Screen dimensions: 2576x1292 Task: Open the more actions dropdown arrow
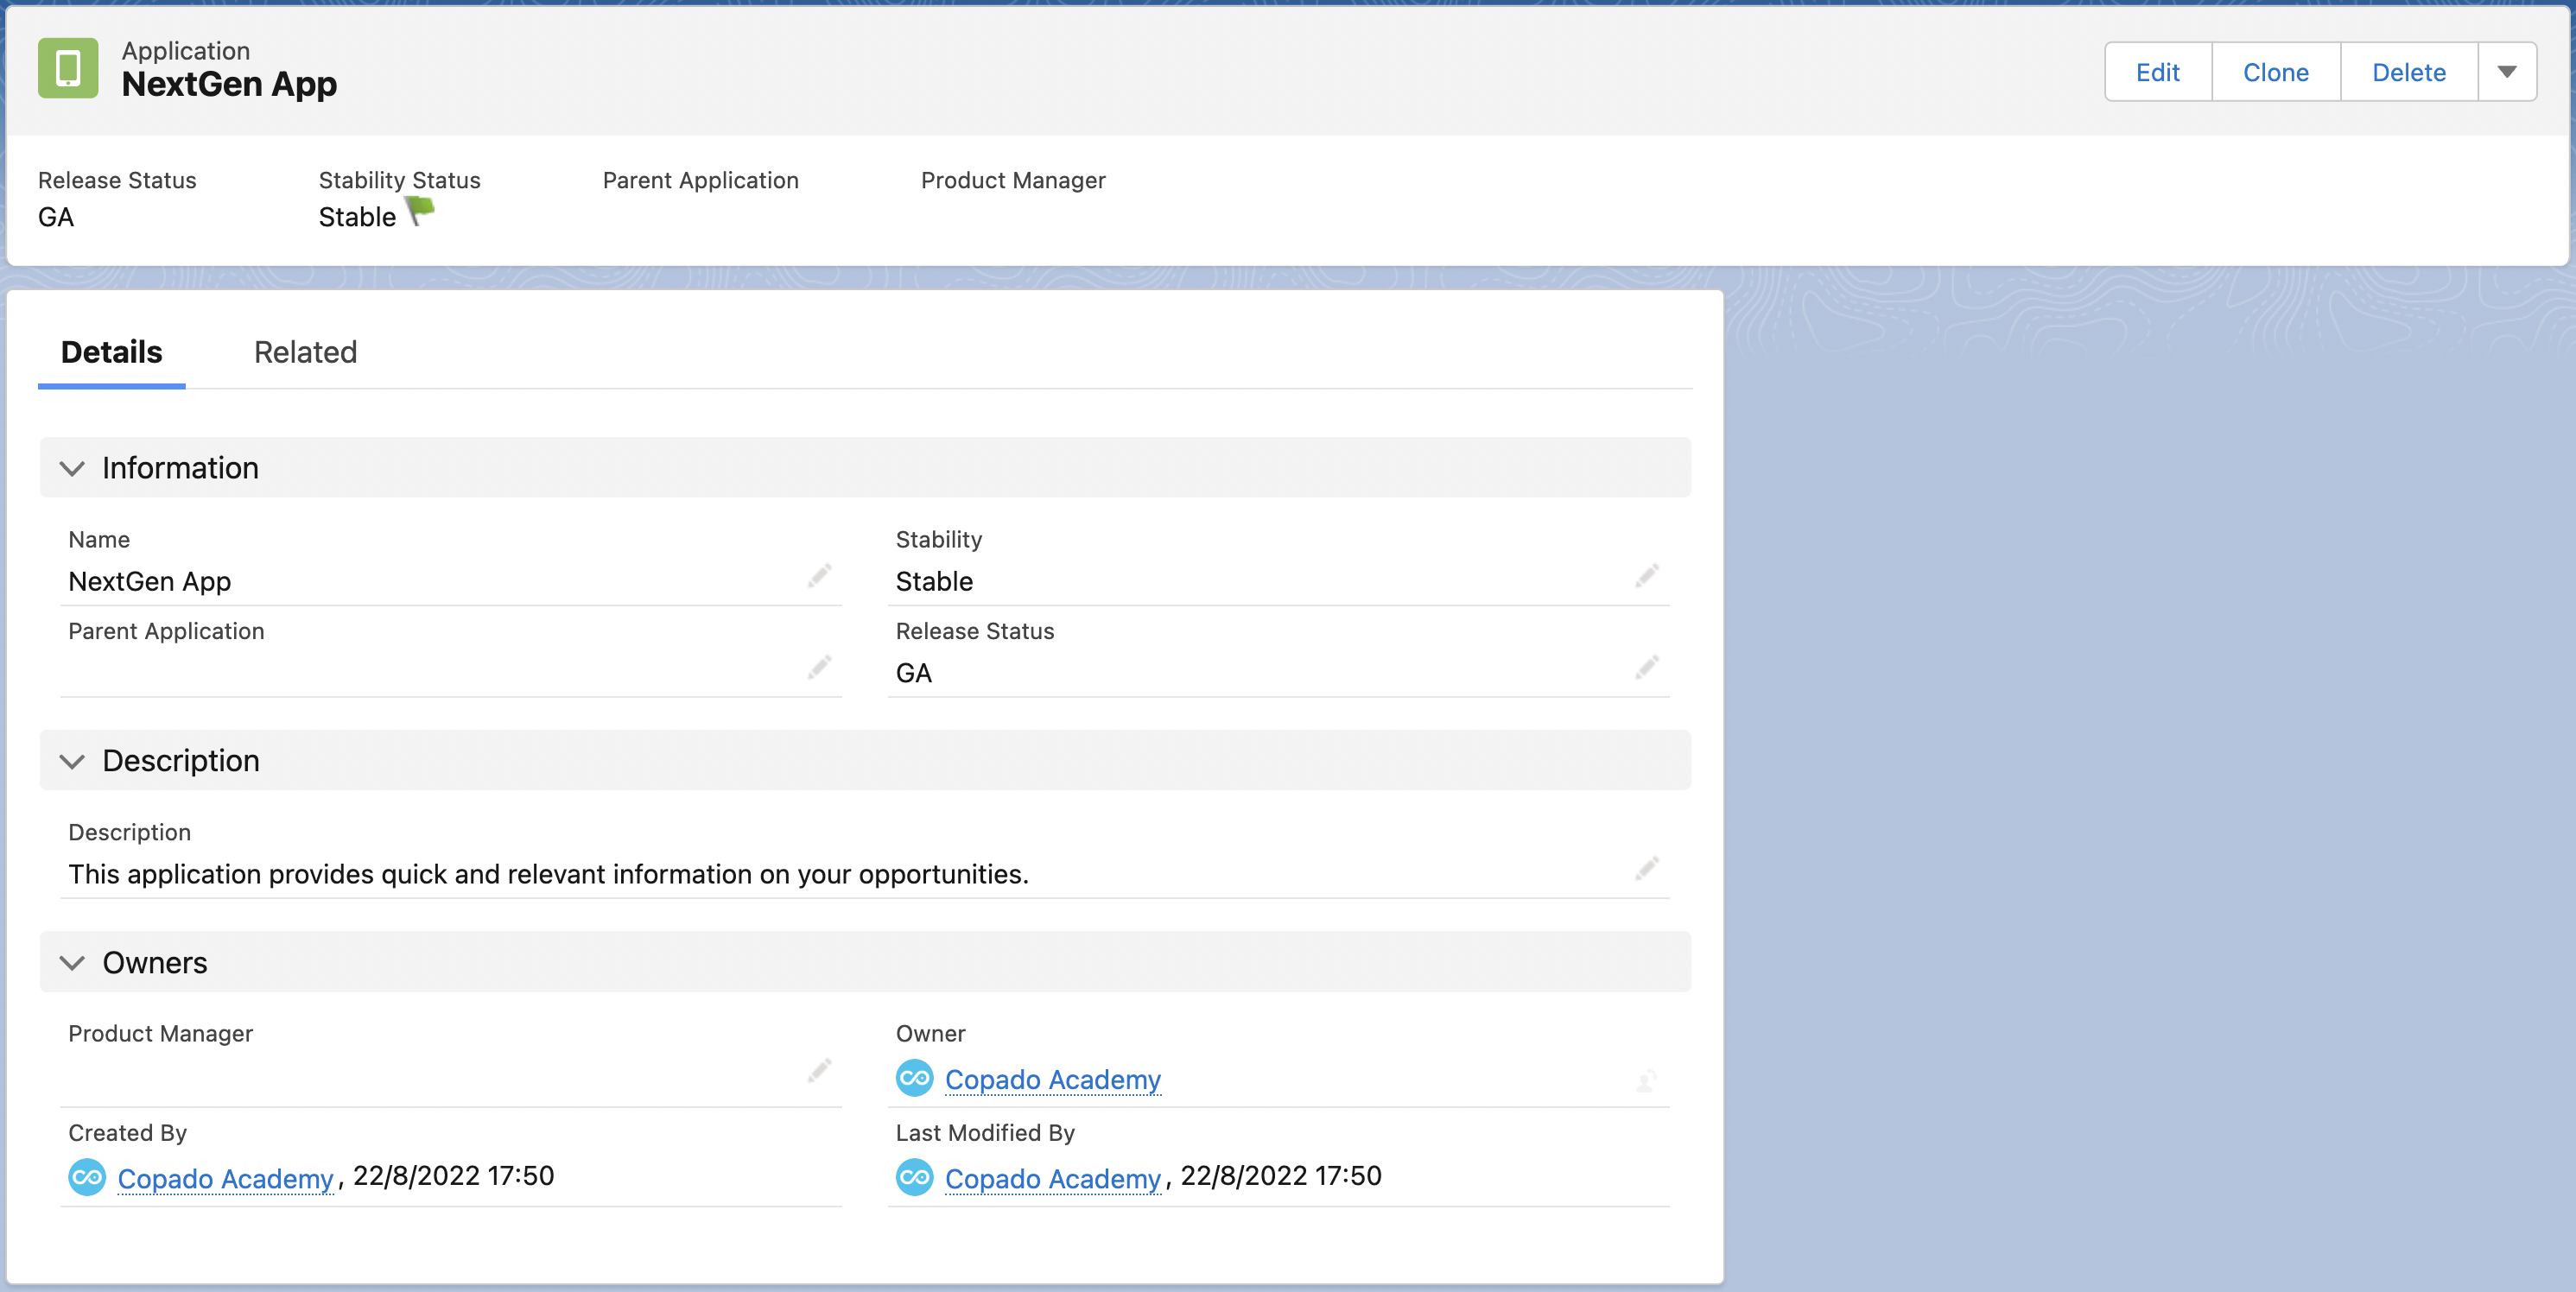click(2507, 72)
